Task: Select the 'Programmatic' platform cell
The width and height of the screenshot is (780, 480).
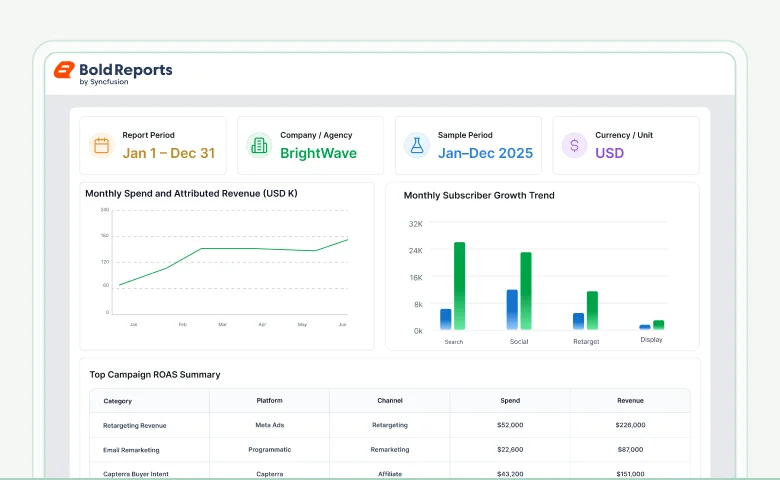Action: pos(270,449)
